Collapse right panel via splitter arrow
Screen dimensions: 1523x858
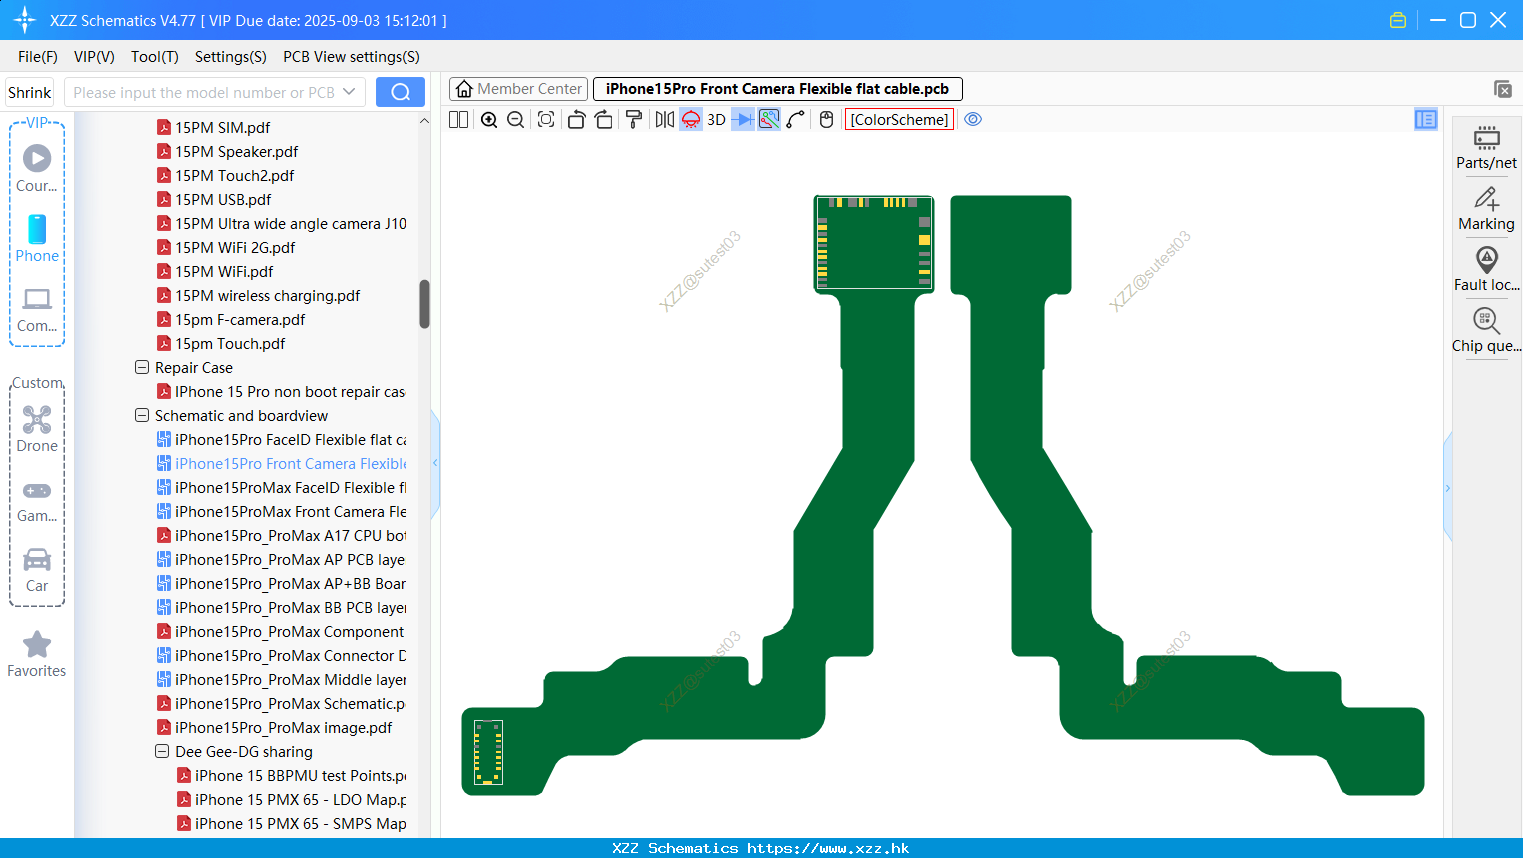point(1447,488)
